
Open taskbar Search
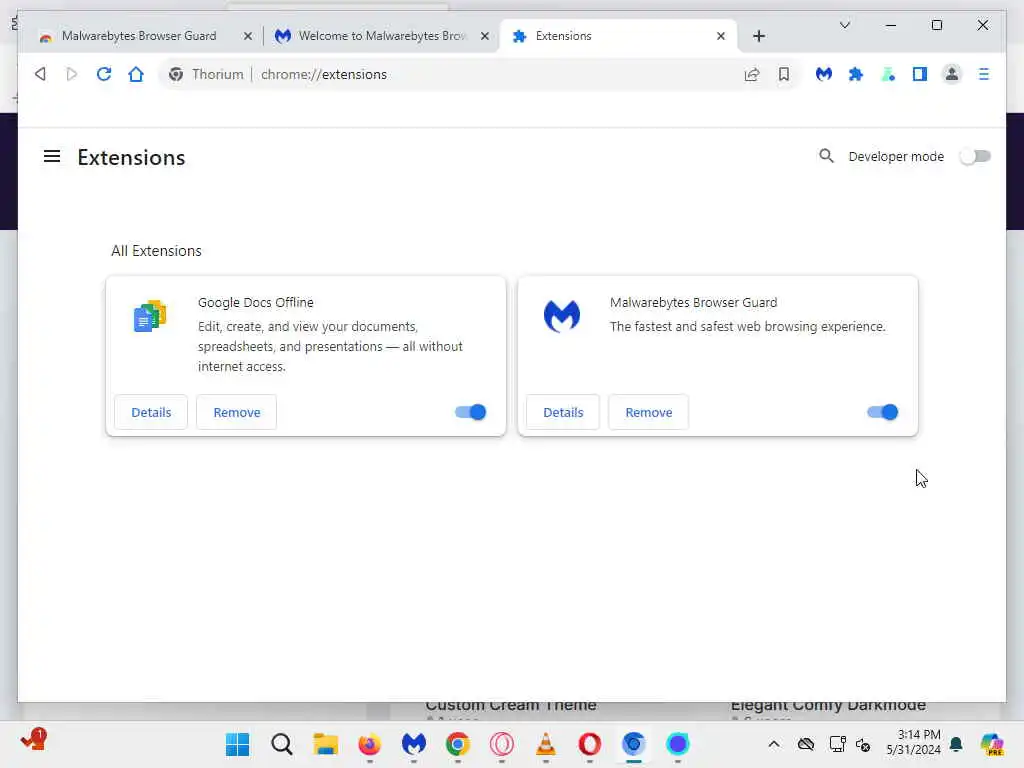coord(281,744)
